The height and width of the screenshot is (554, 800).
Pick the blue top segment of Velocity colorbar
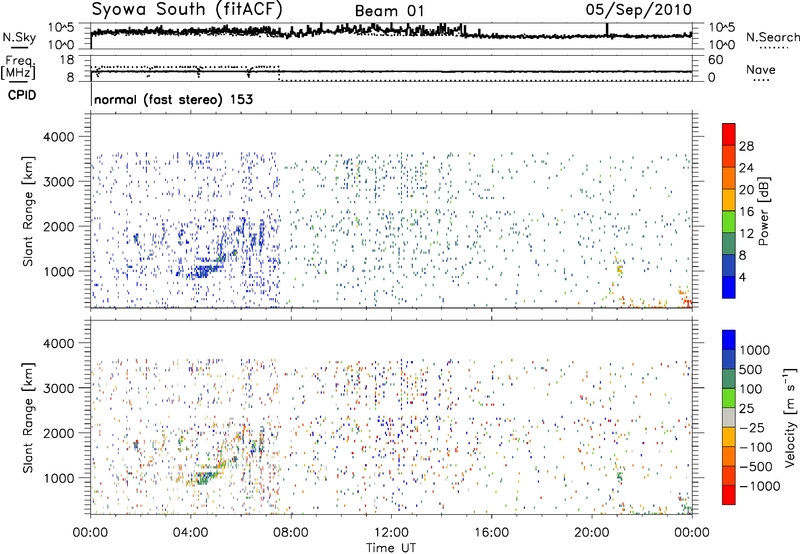729,340
